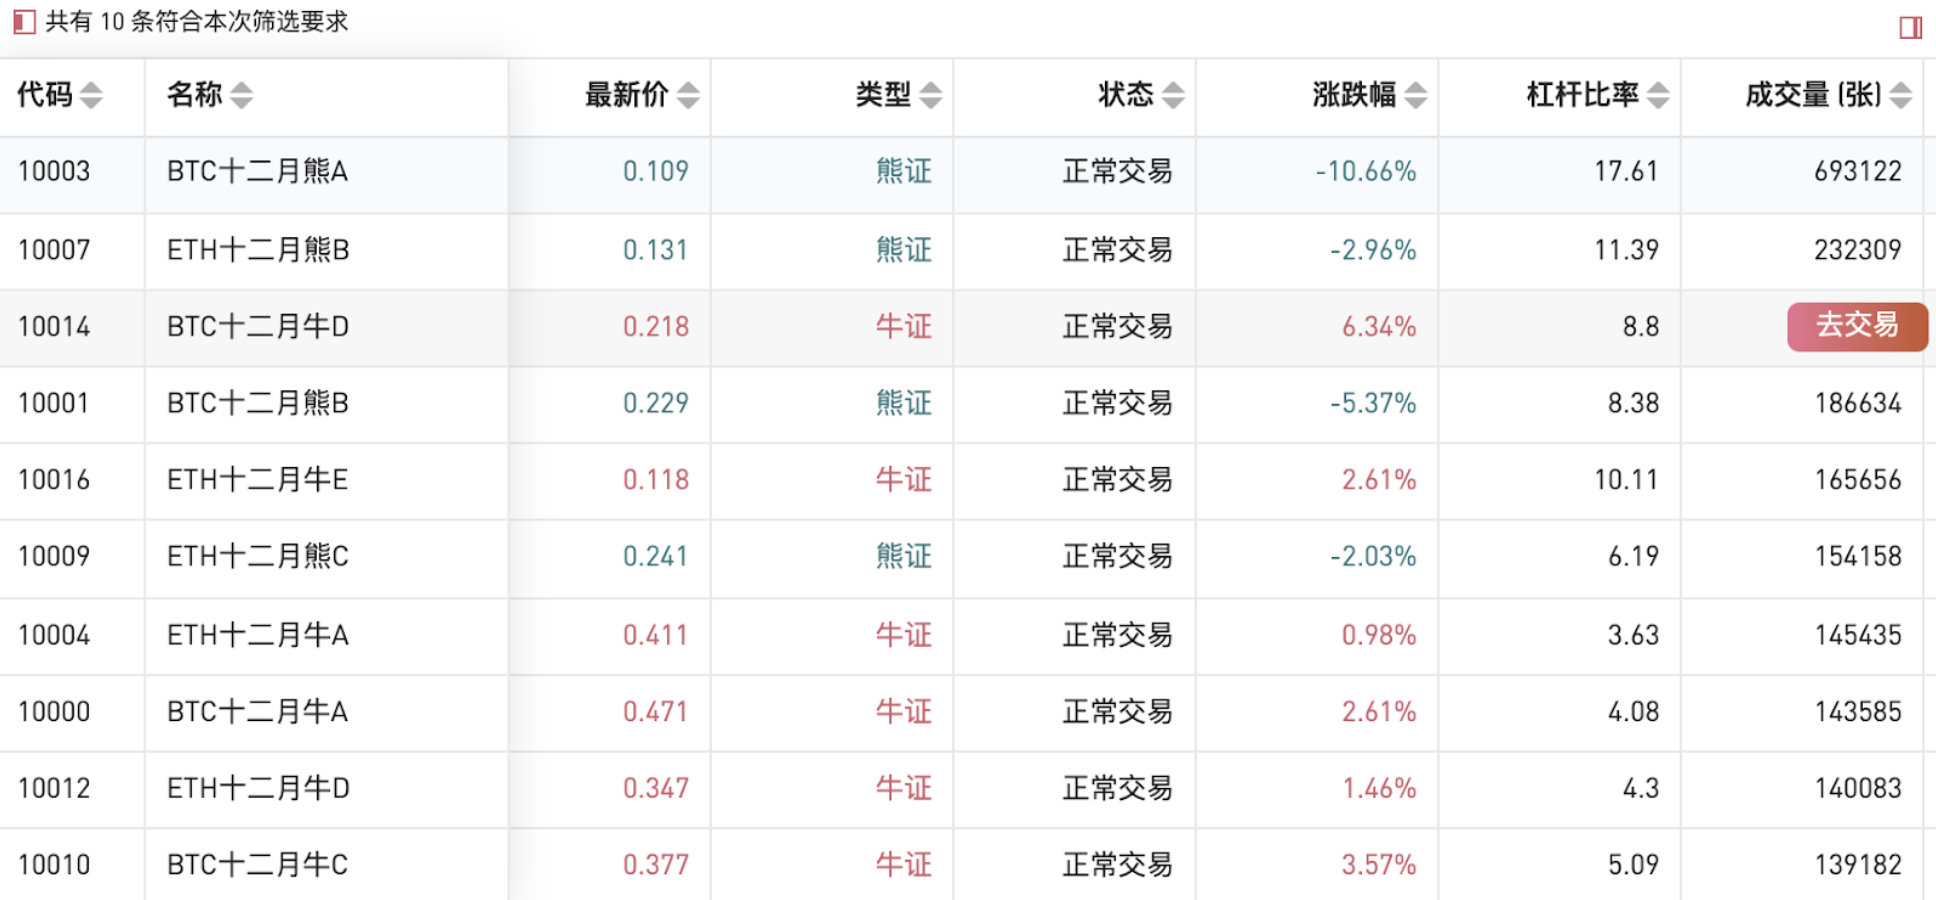Click code 10000 for BTC十二月牛A
The image size is (1936, 900).
(54, 712)
